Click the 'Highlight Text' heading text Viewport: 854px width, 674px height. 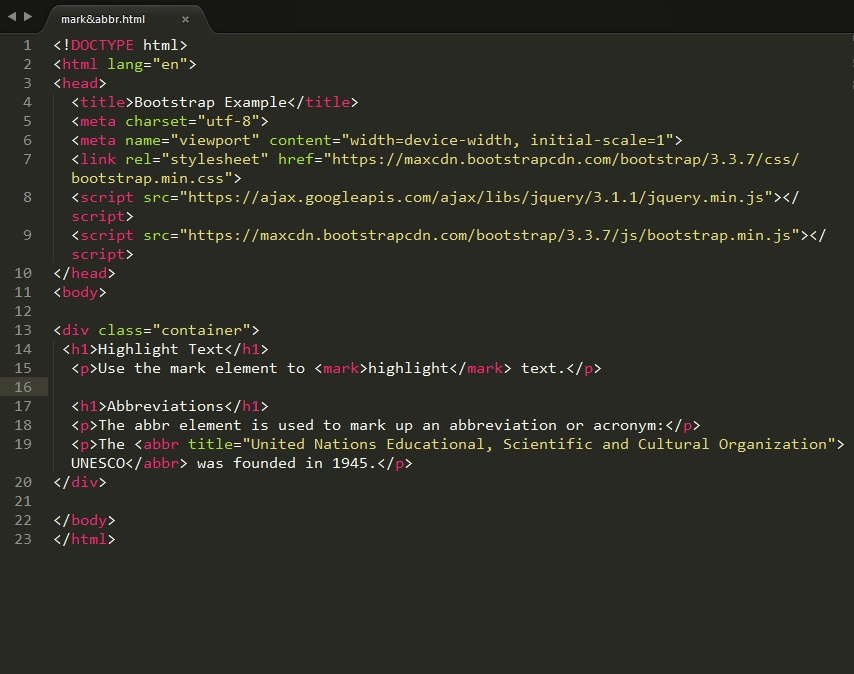(161, 350)
